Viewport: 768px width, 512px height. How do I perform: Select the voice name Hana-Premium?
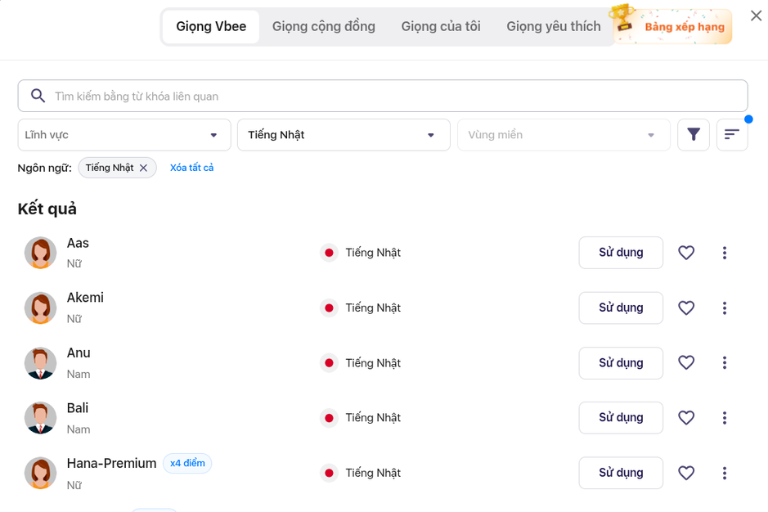(111, 463)
